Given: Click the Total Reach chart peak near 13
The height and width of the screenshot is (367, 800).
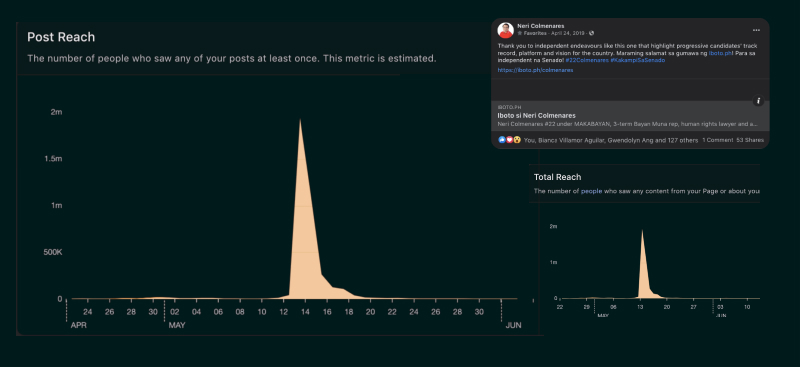Looking at the screenshot, I should coord(642,231).
